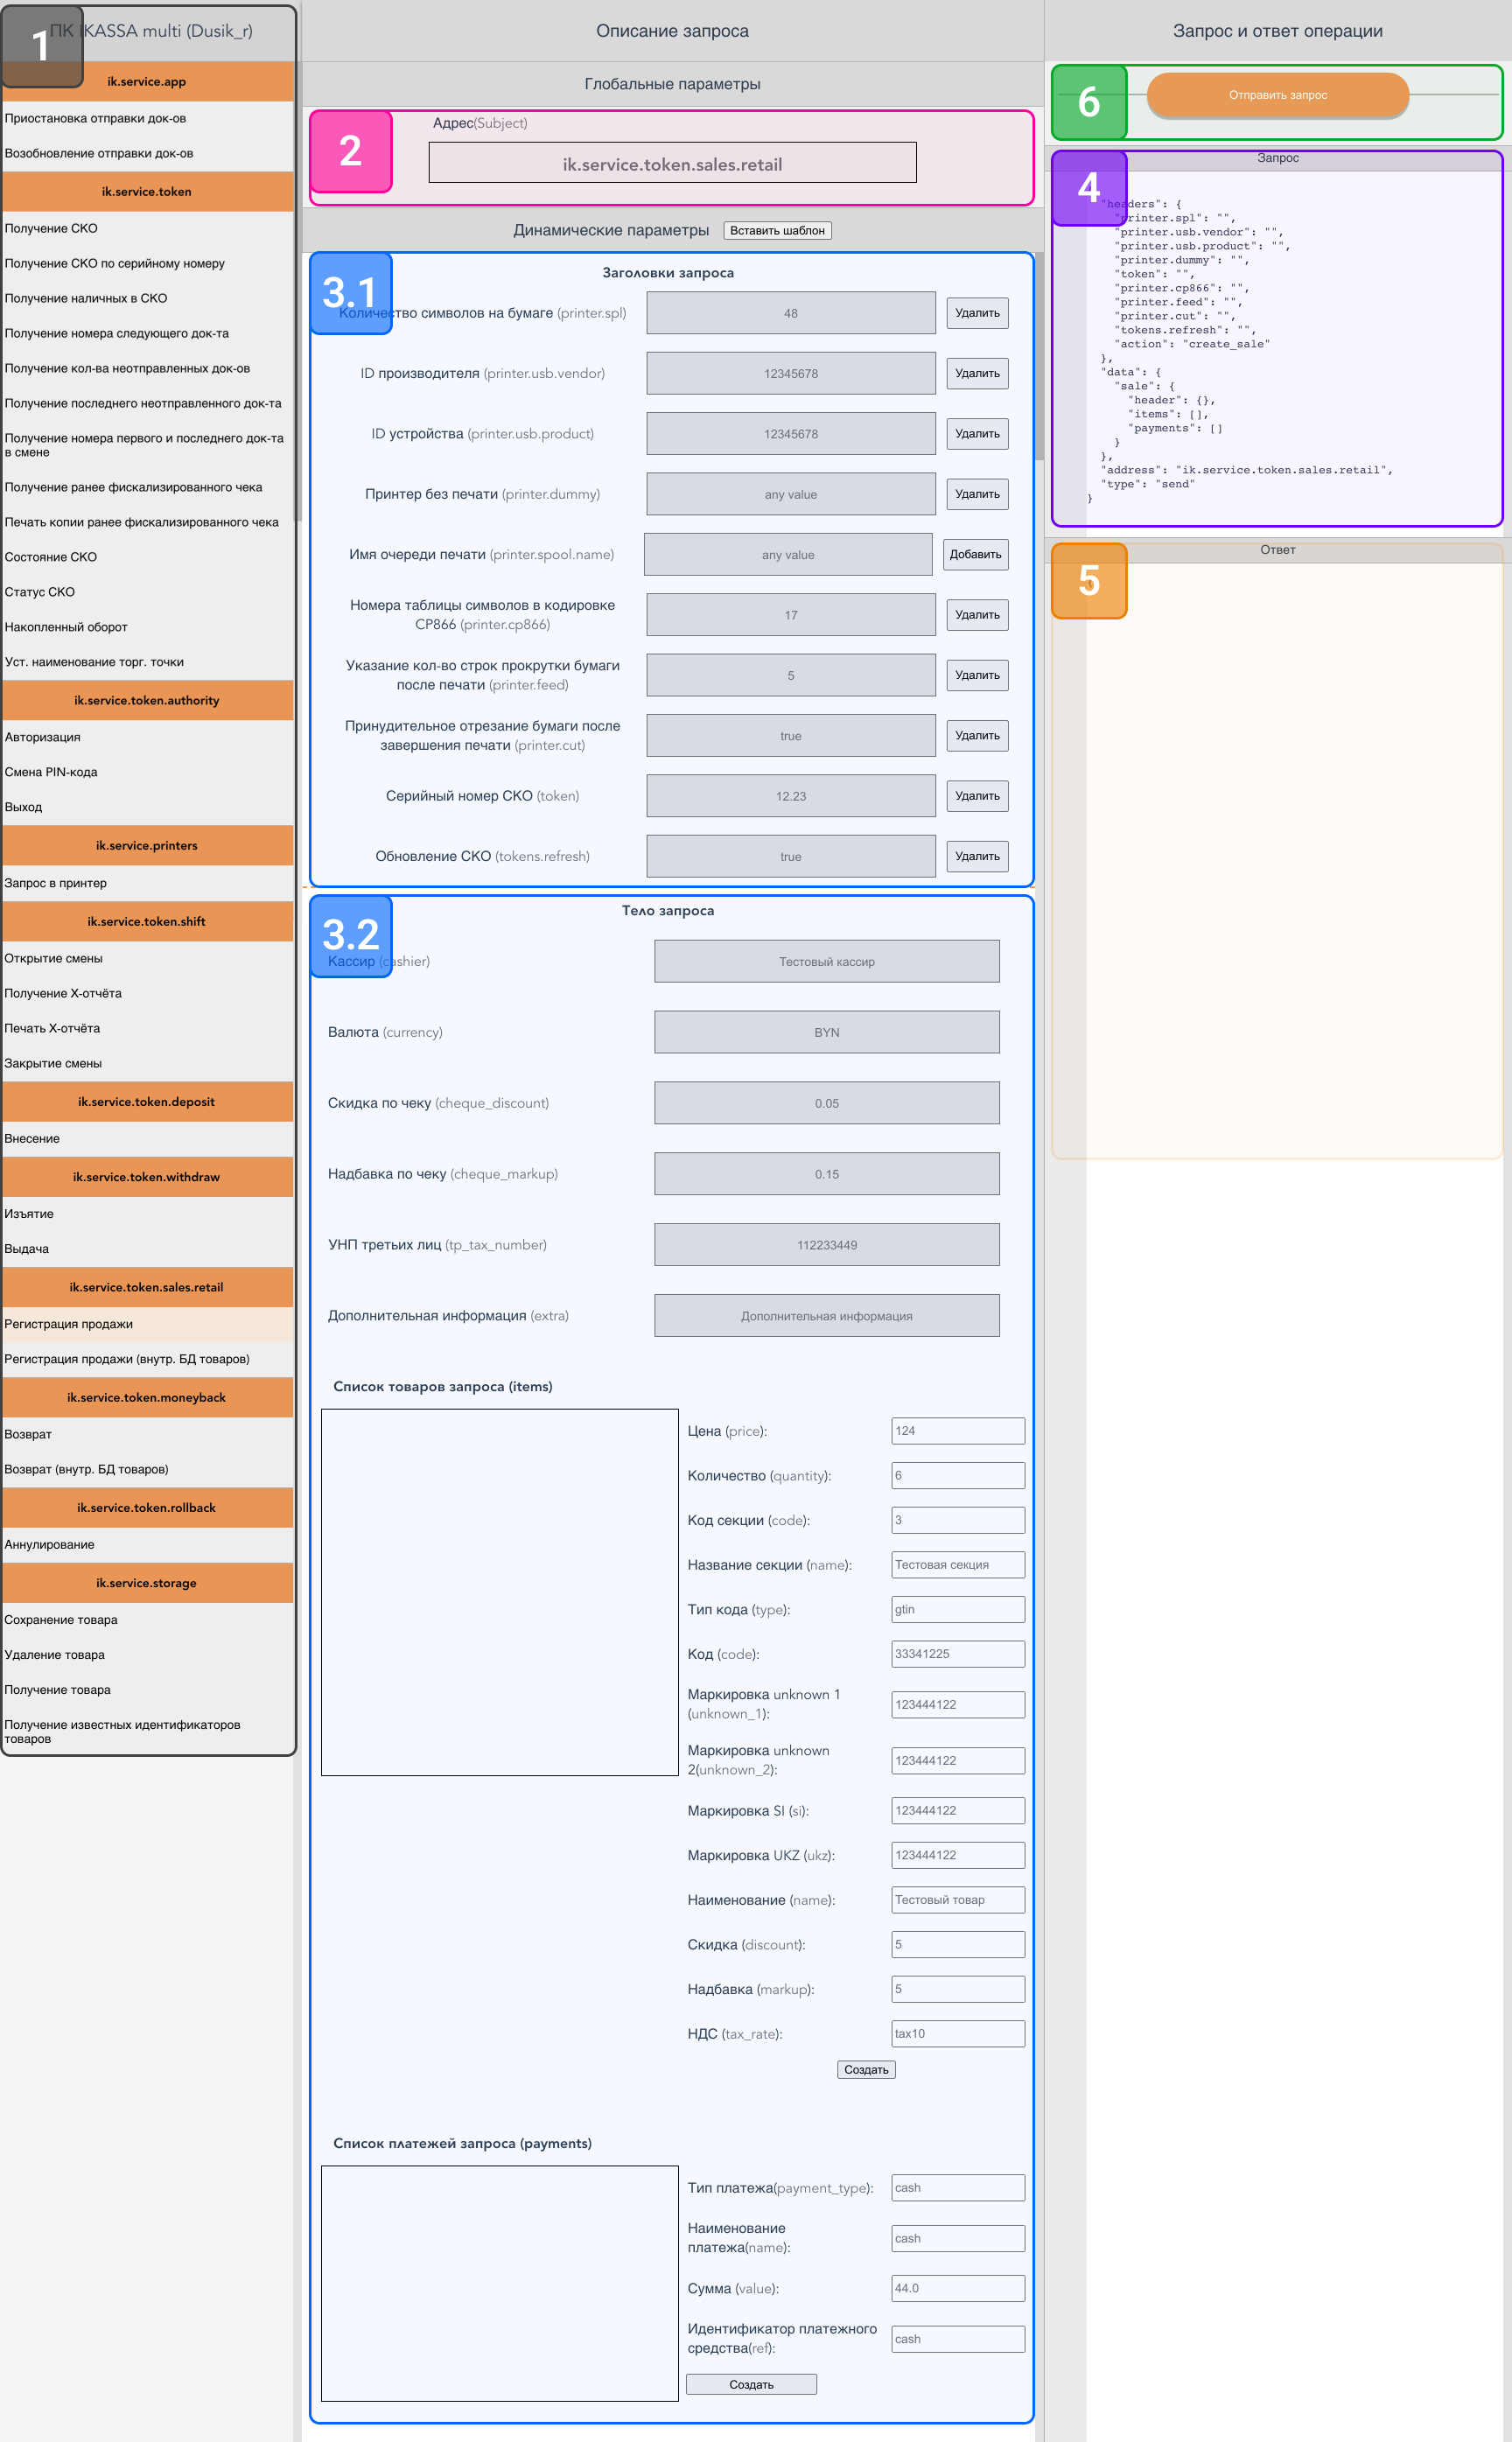The width and height of the screenshot is (1512, 2442).
Task: Click the items list box area
Action: coord(499,1592)
